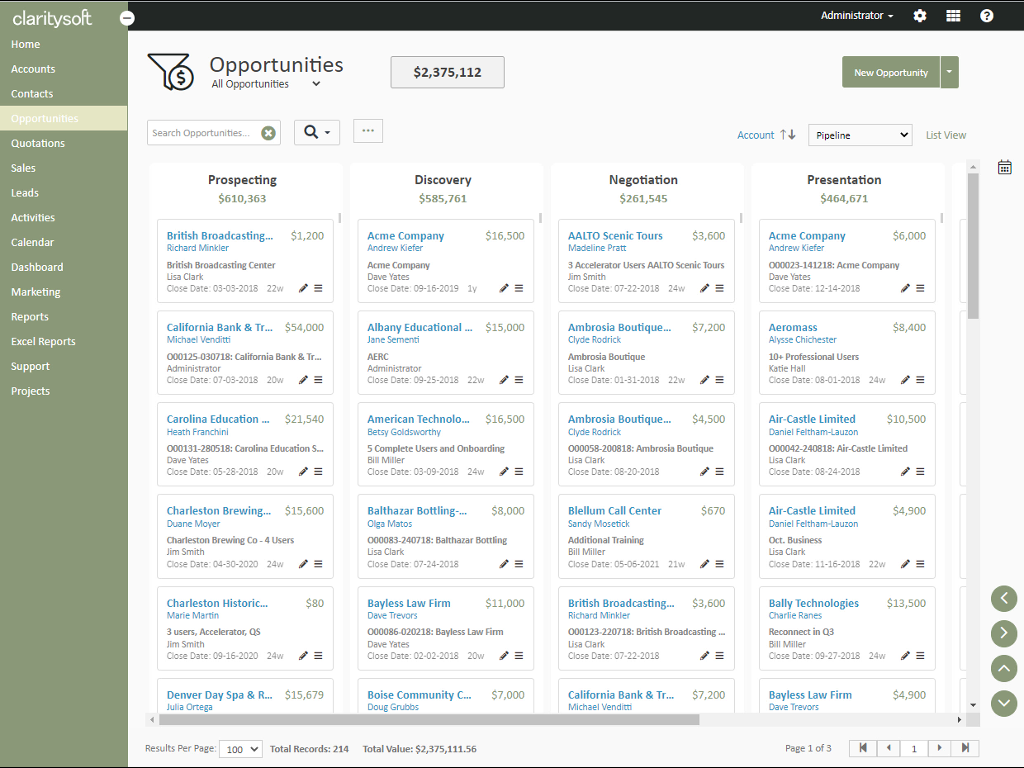This screenshot has width=1024, height=768.
Task: Open settings gear icon
Action: pyautogui.click(x=920, y=16)
